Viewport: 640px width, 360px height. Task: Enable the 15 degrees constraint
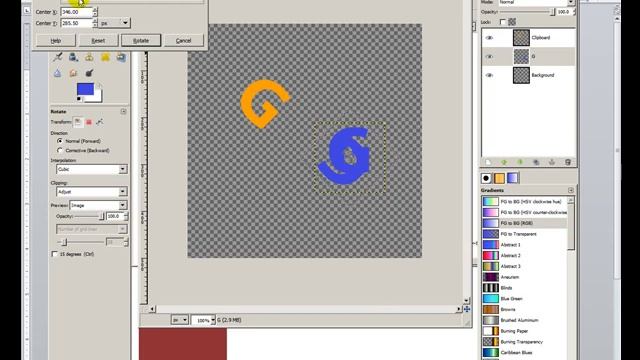coord(54,254)
